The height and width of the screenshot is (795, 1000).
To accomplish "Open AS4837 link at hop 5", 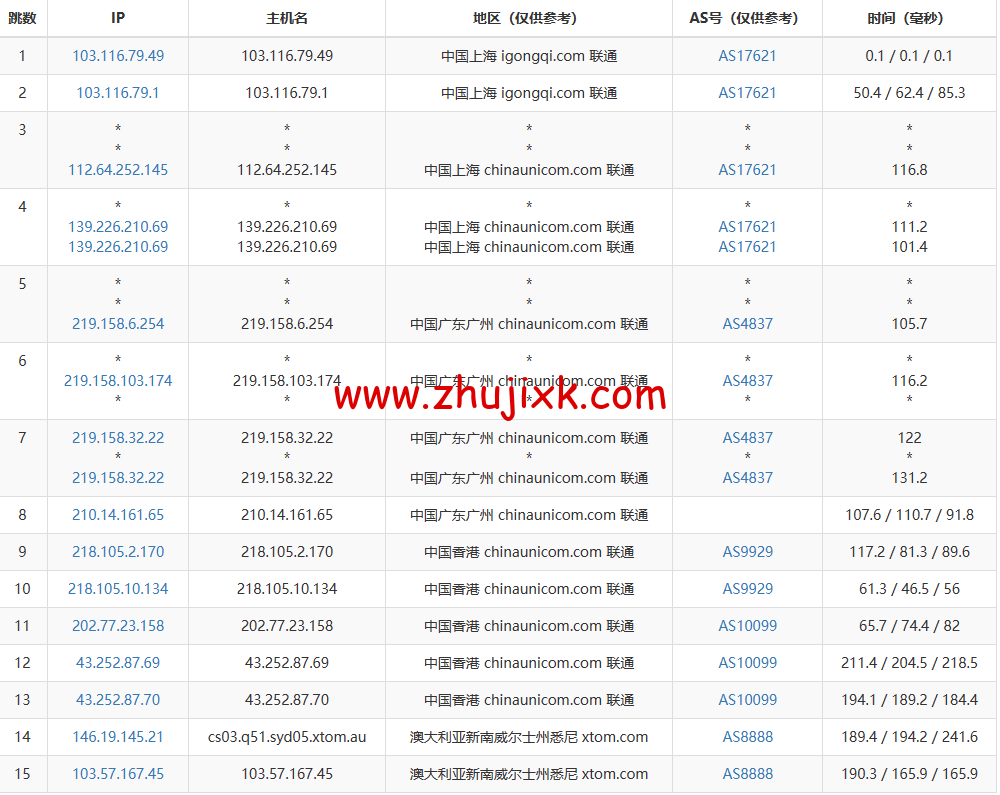I will pyautogui.click(x=747, y=323).
